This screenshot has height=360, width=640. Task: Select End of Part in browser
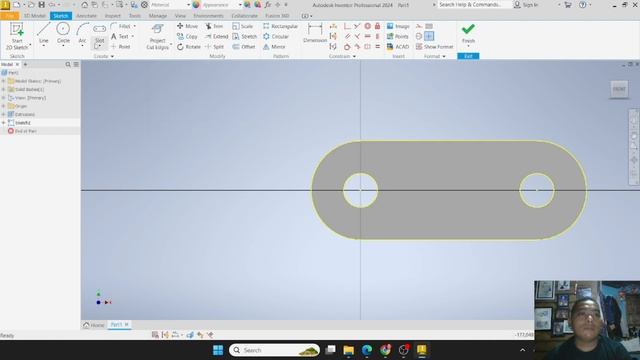(22, 131)
